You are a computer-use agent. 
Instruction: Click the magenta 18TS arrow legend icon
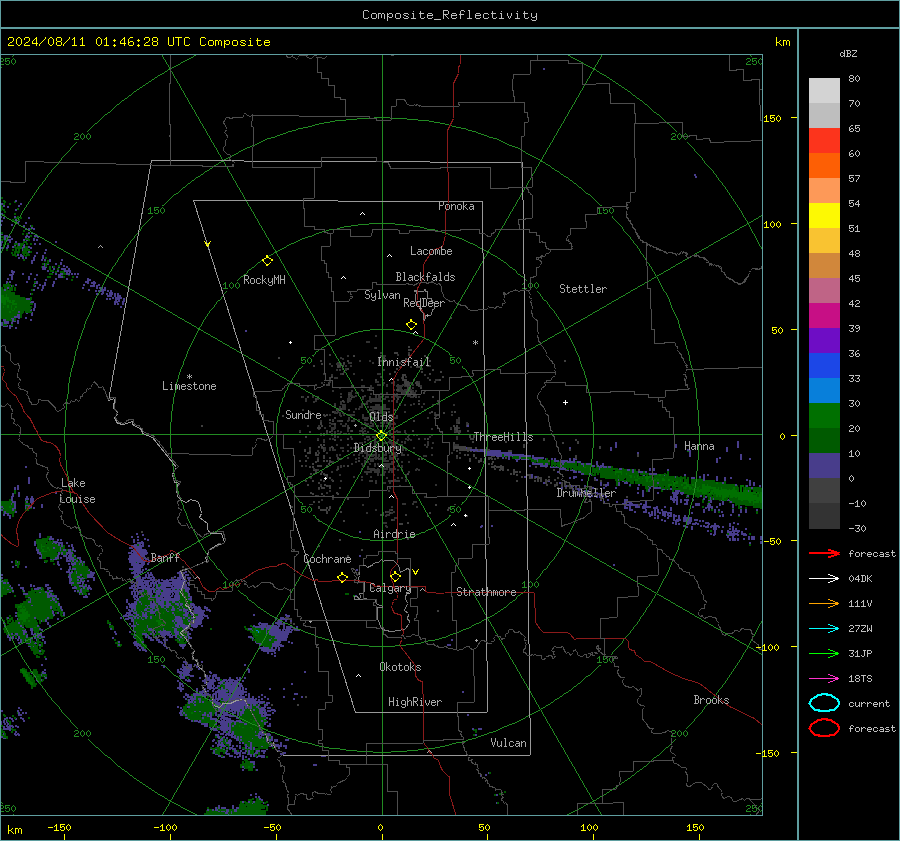tap(824, 679)
